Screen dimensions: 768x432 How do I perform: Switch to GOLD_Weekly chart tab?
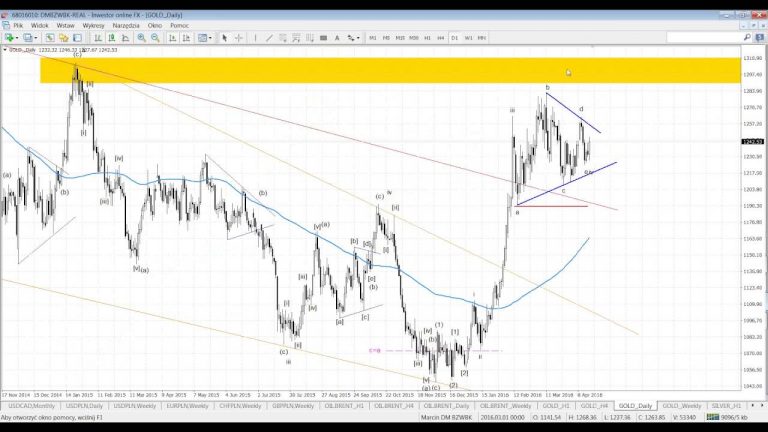tap(681, 406)
